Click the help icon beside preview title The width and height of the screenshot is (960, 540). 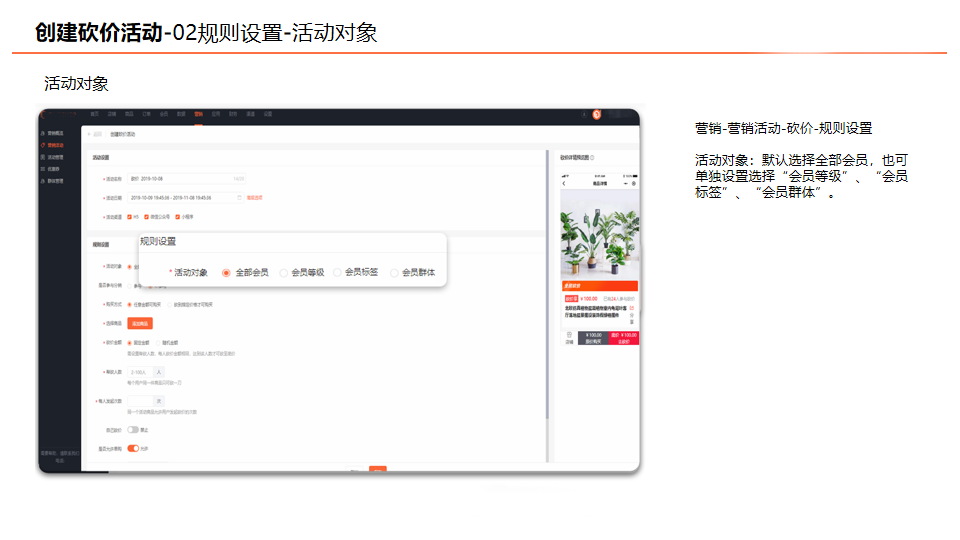tap(592, 158)
